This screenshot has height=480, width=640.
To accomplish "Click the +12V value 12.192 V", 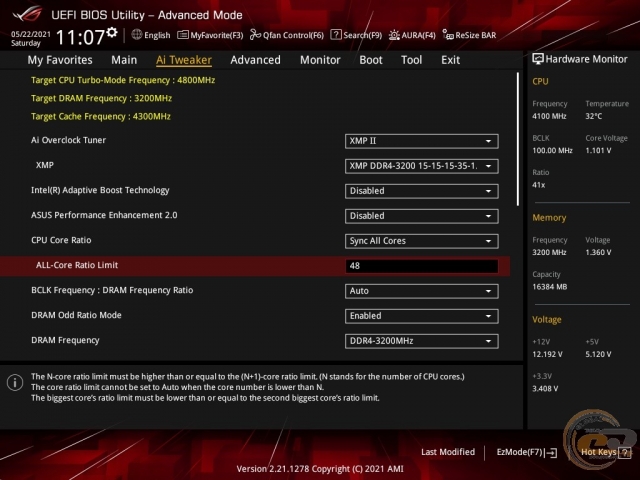I will point(547,354).
